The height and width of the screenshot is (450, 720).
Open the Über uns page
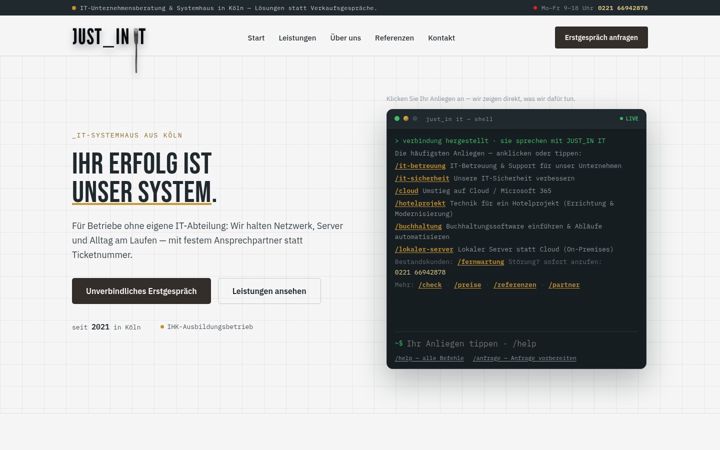tap(345, 38)
